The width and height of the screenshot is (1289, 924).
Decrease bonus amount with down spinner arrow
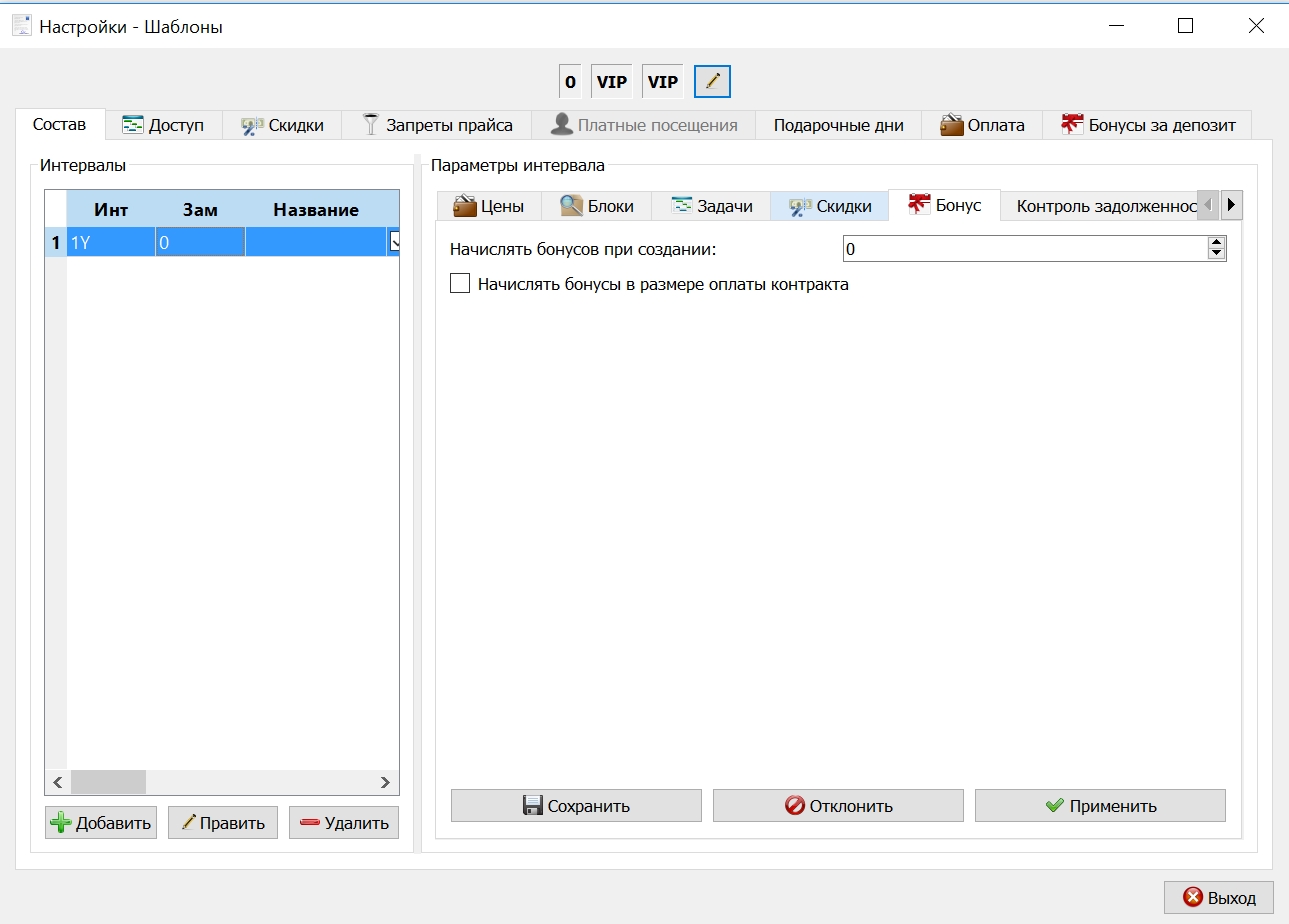tap(1216, 254)
